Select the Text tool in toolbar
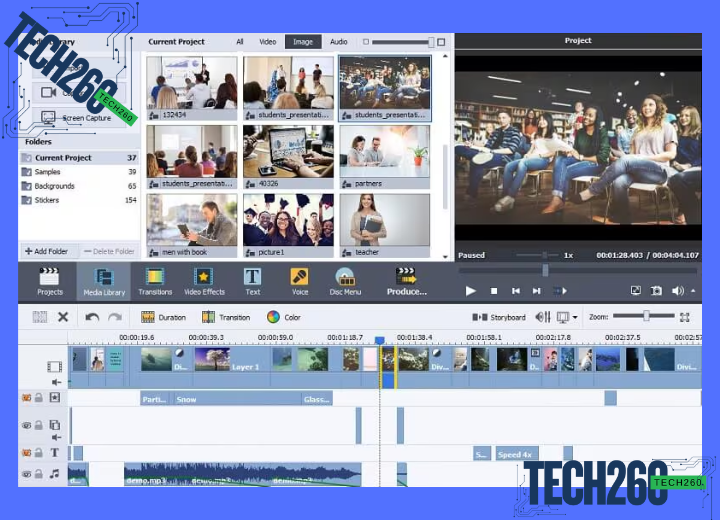 tap(252, 280)
